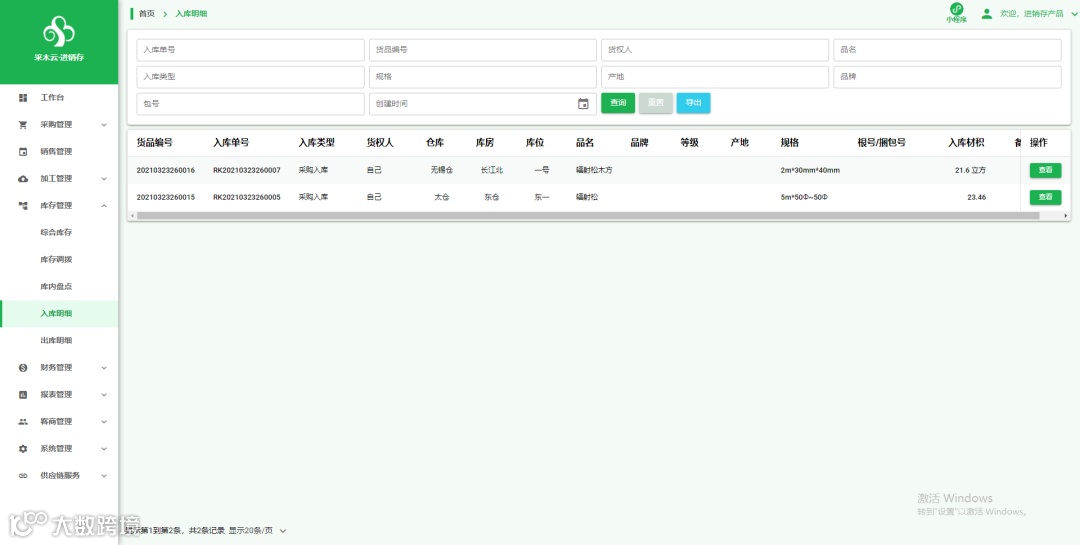The image size is (1080, 545).
Task: Open the user account dropdown arrow
Action: [1074, 13]
